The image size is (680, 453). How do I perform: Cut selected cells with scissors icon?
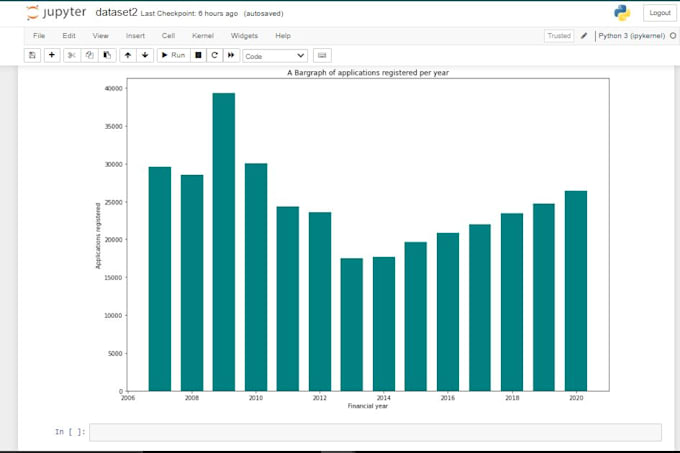(72, 55)
